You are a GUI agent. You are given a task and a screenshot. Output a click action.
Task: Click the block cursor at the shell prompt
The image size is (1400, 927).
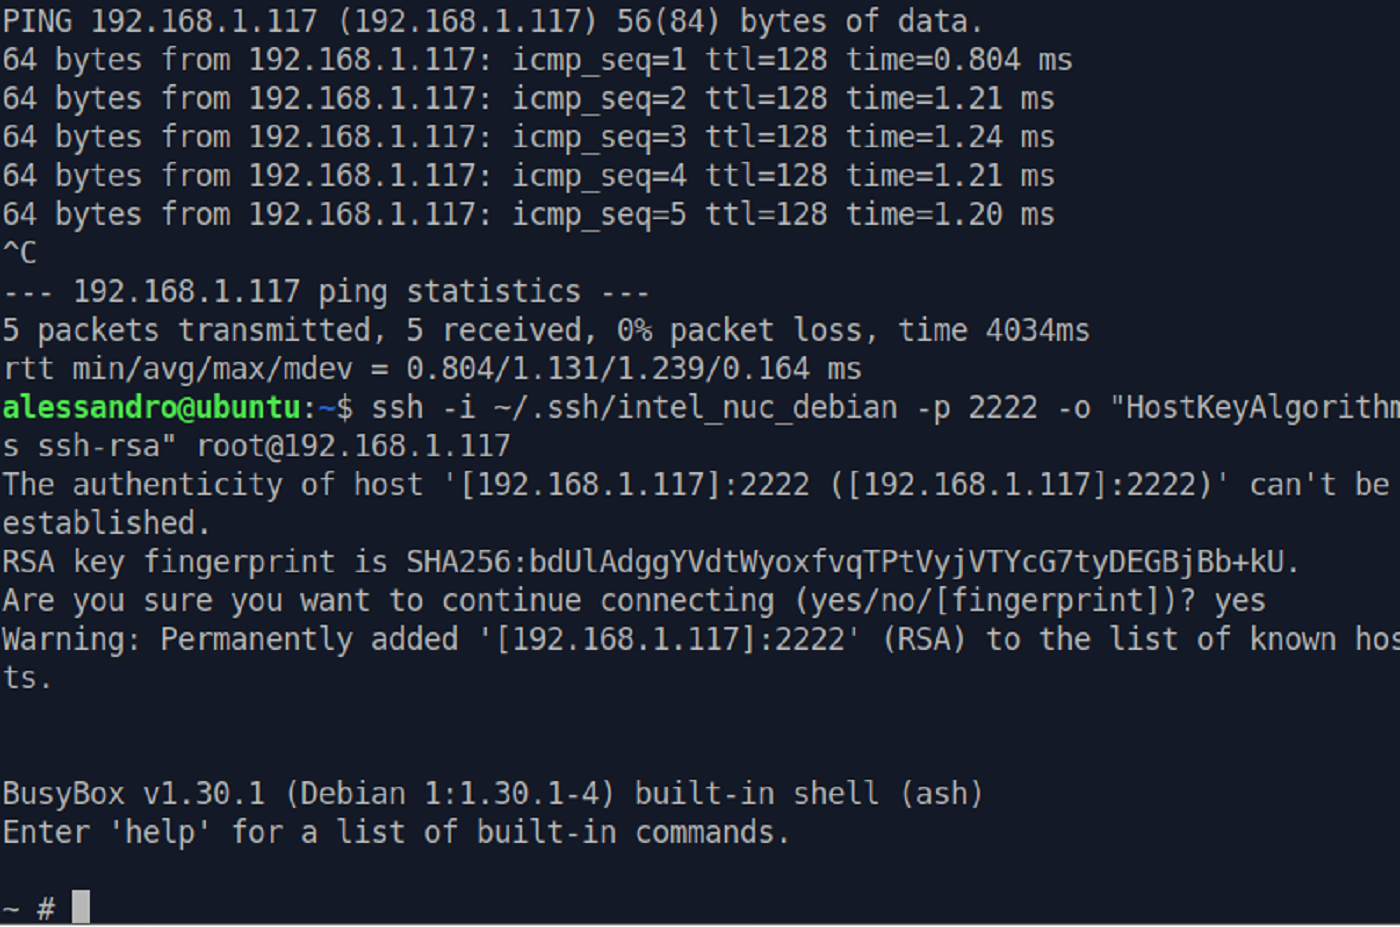[x=81, y=906]
